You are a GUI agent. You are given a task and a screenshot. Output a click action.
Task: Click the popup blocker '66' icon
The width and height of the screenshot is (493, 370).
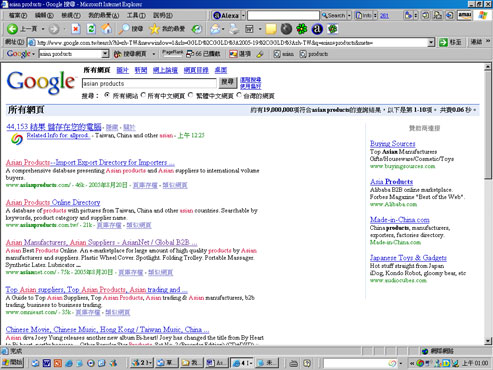(x=203, y=54)
